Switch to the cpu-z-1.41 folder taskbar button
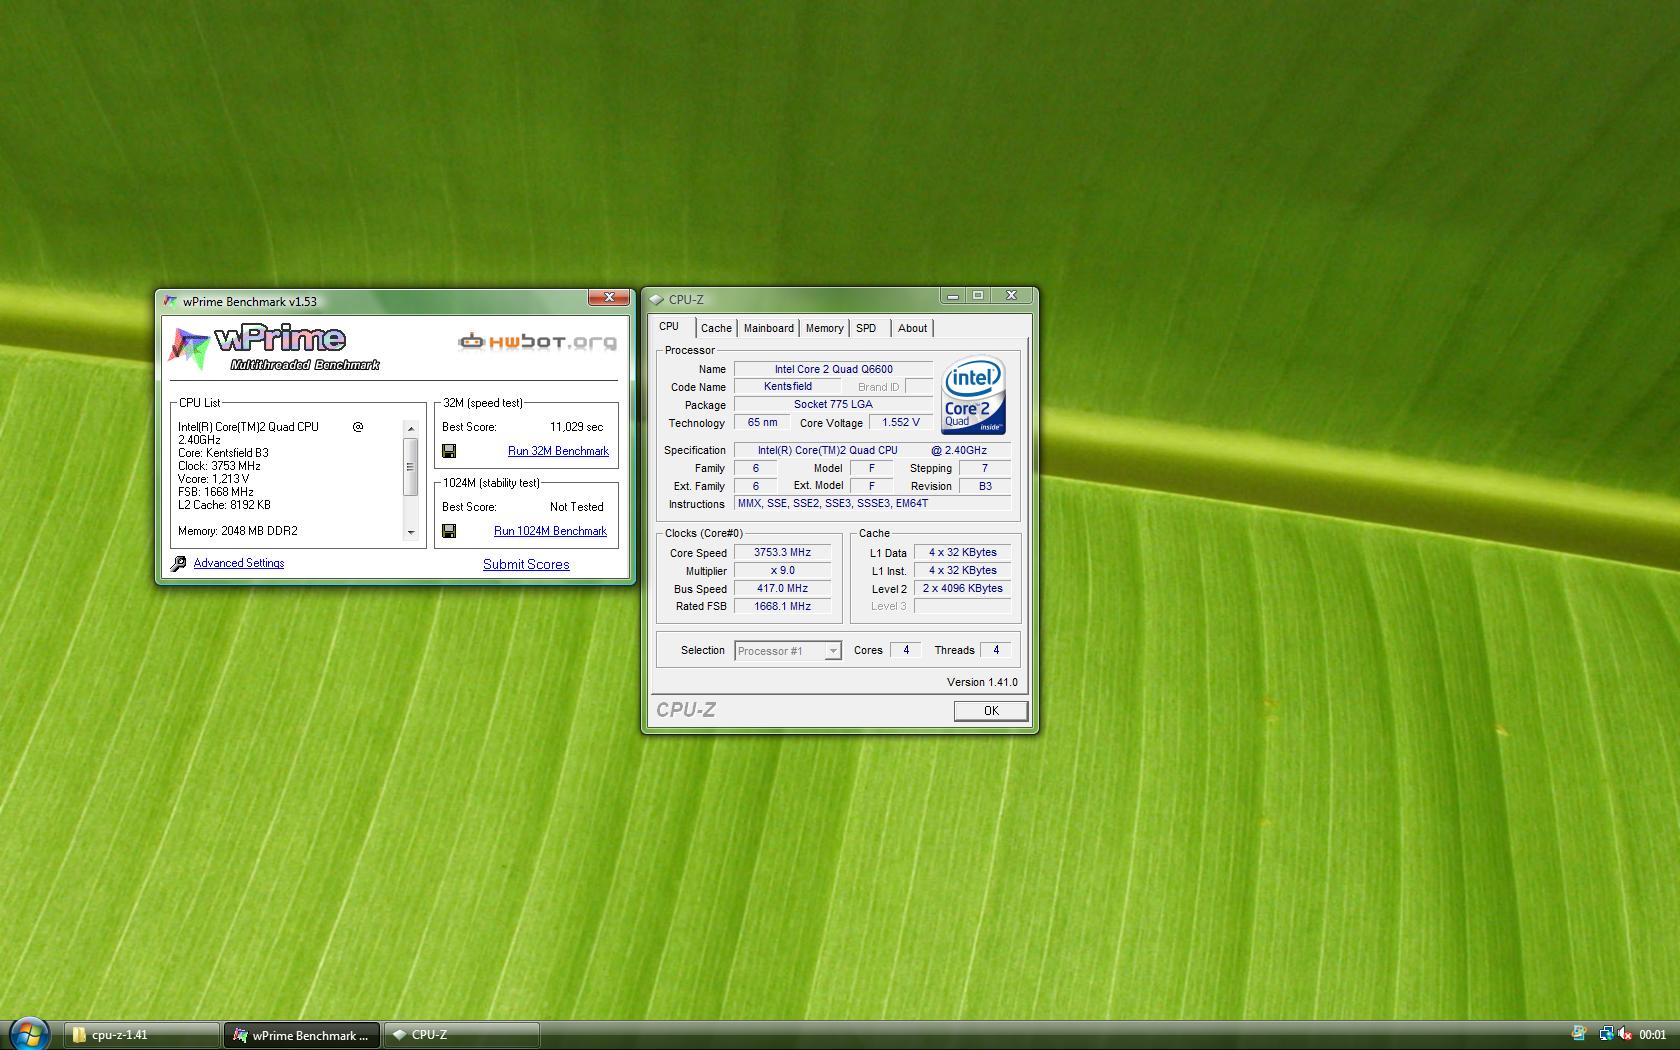1680x1050 pixels. click(142, 1035)
